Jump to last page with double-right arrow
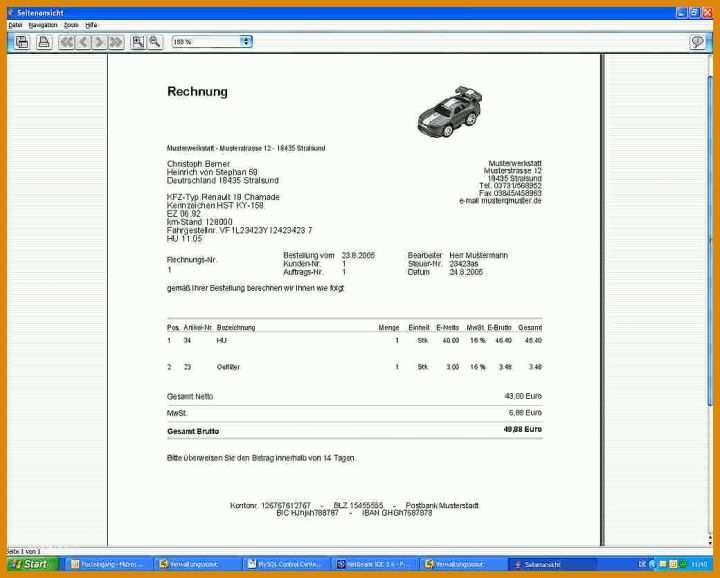The image size is (720, 578). tap(116, 42)
